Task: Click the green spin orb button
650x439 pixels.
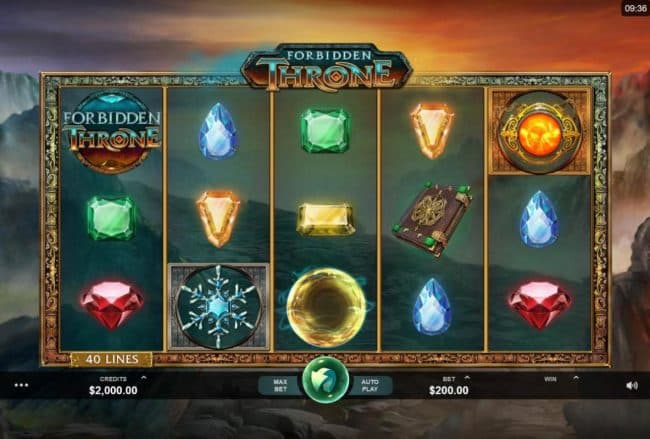Action: click(325, 380)
